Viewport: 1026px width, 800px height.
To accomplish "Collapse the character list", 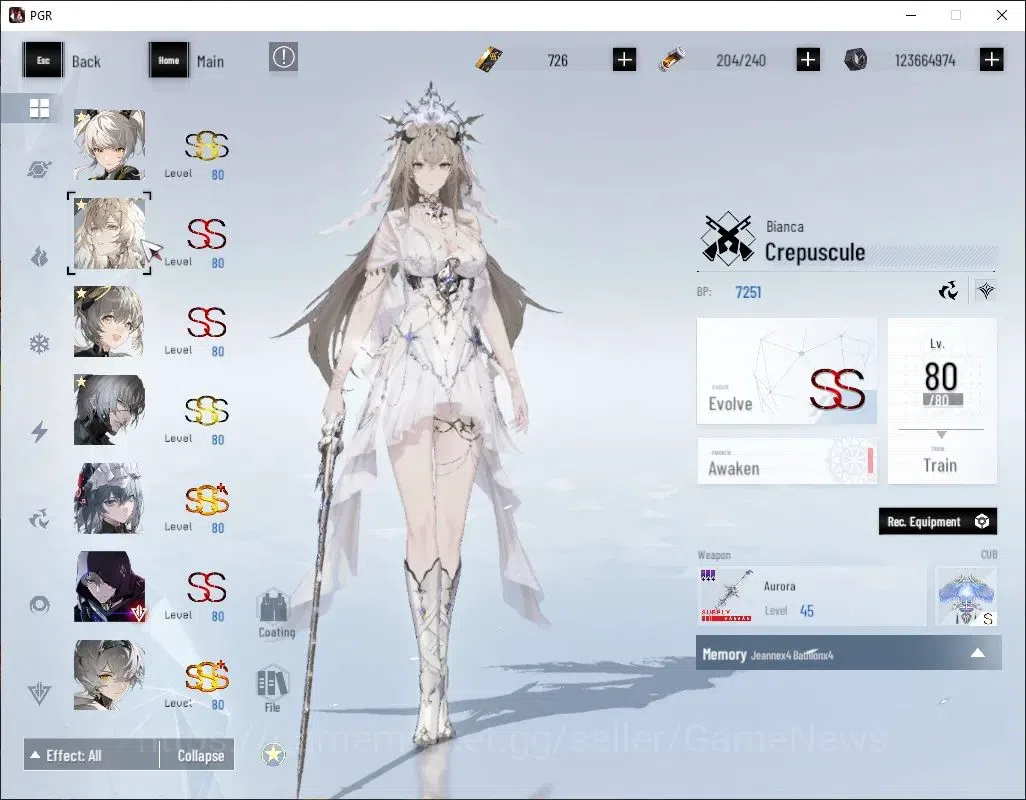I will click(x=197, y=756).
